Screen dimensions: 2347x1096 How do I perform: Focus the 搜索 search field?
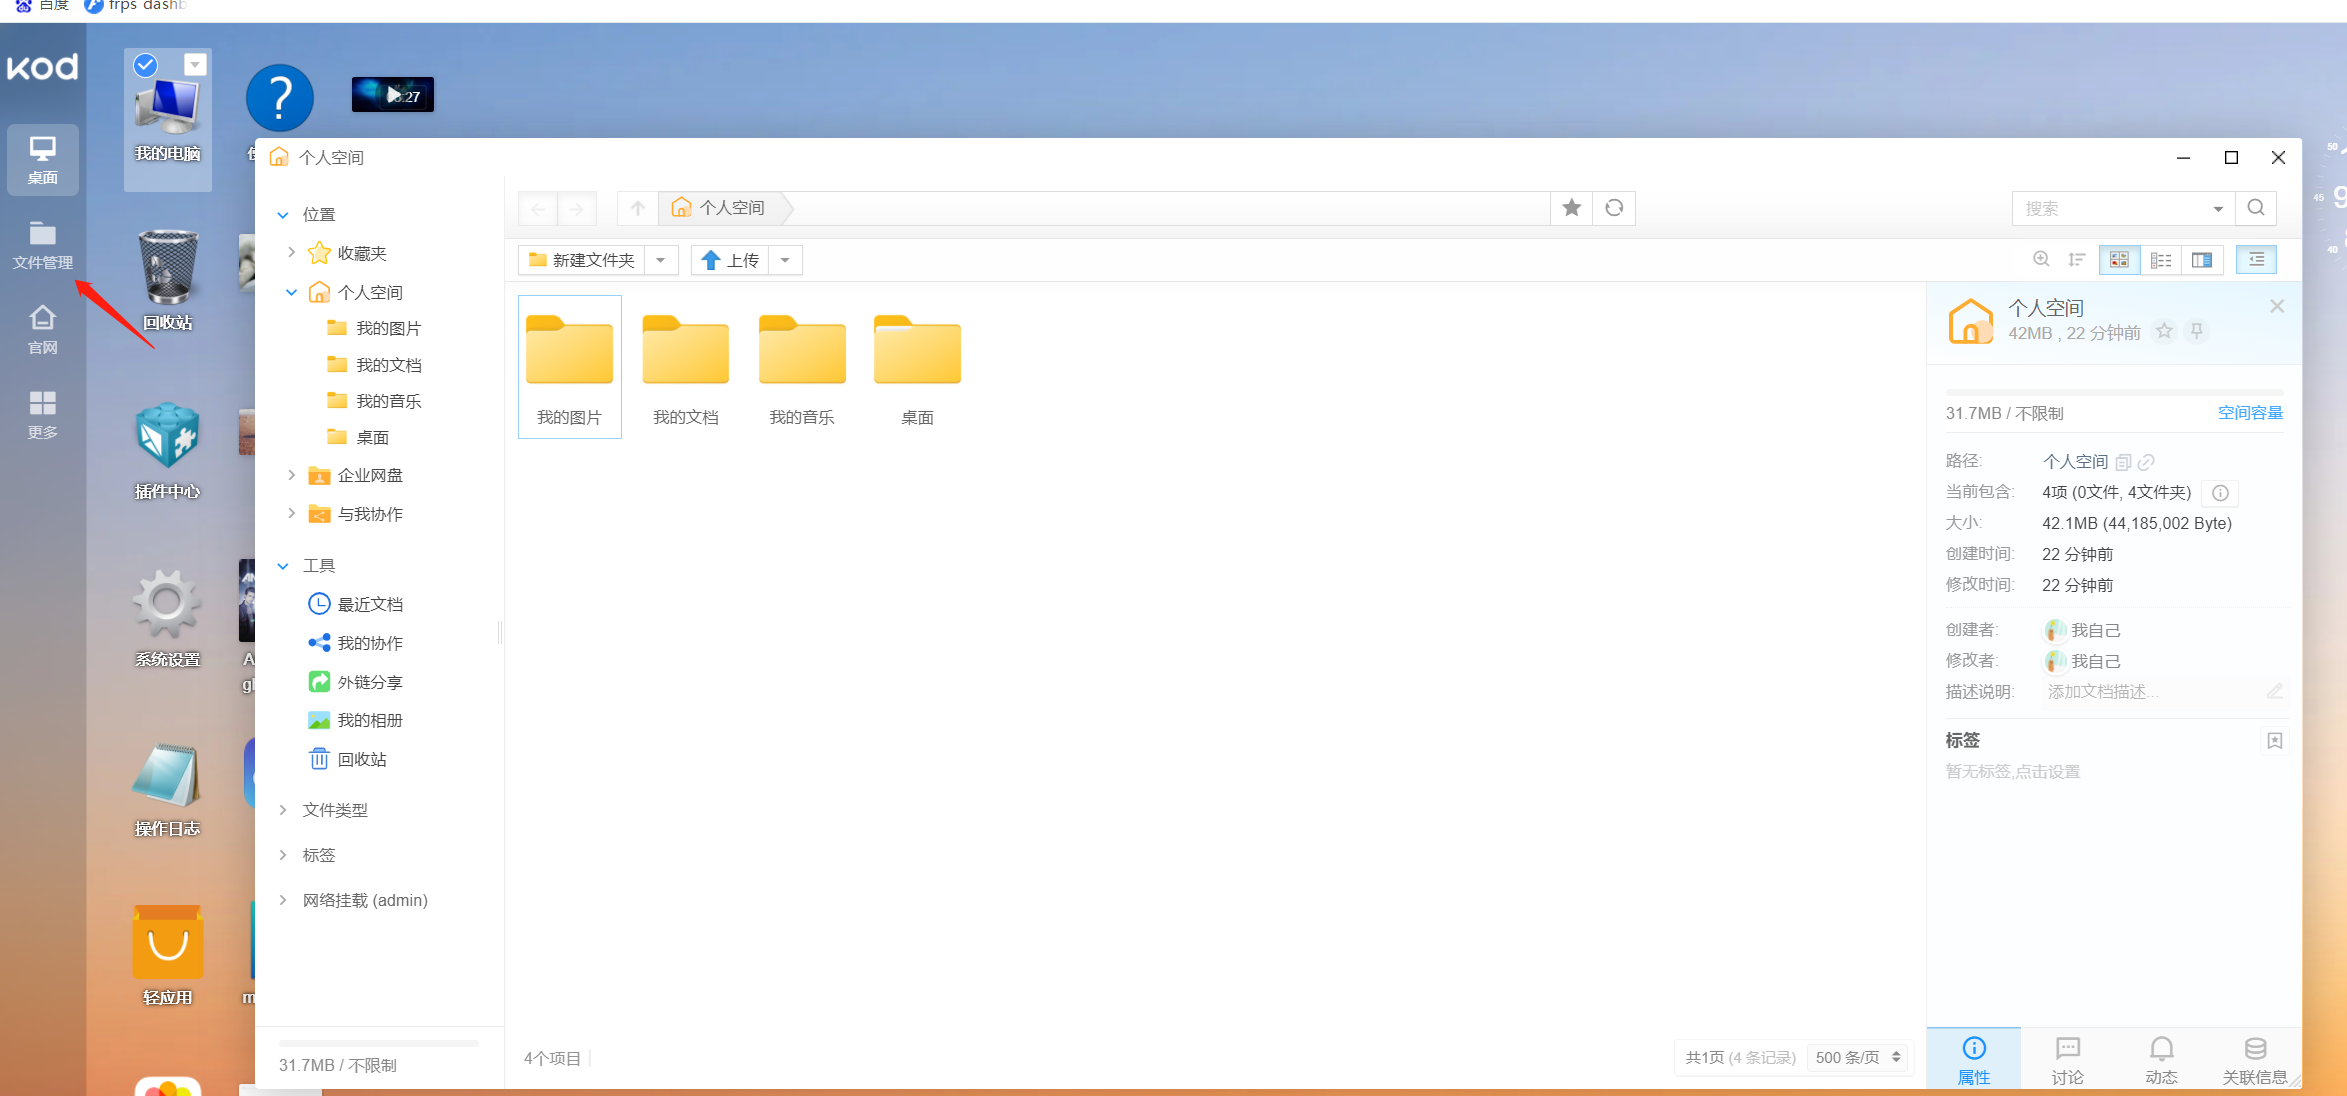coord(2110,208)
